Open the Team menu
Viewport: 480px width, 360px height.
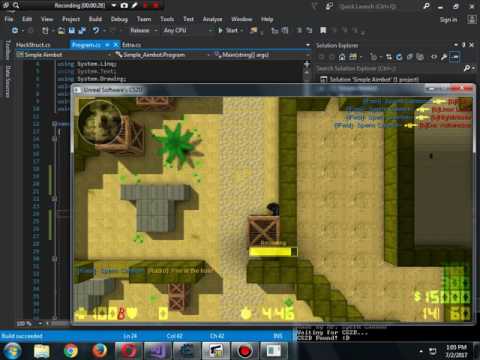point(144,19)
